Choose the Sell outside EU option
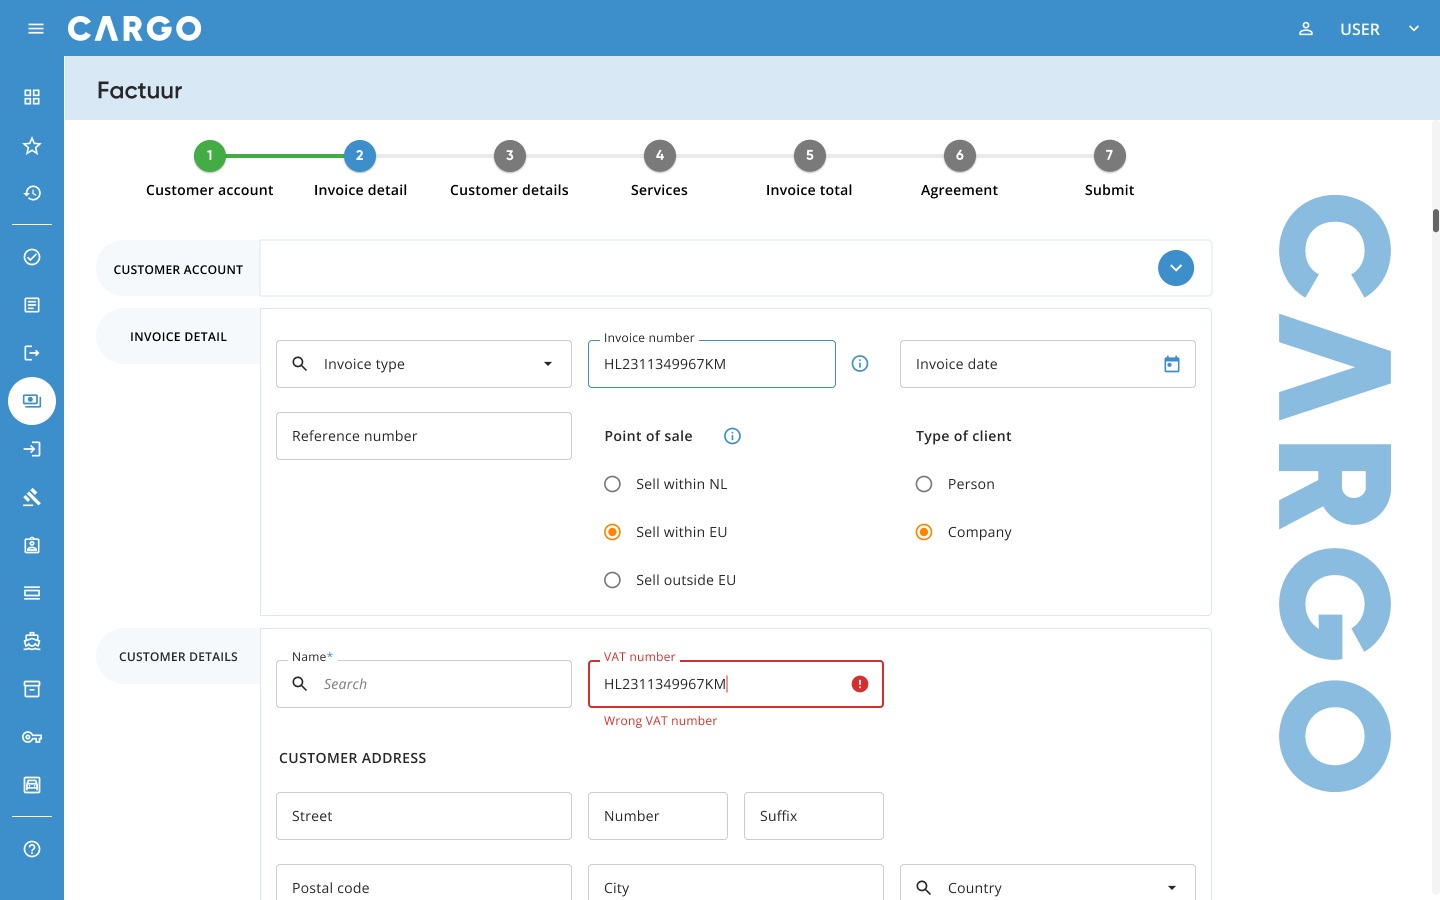This screenshot has height=900, width=1440. click(613, 580)
